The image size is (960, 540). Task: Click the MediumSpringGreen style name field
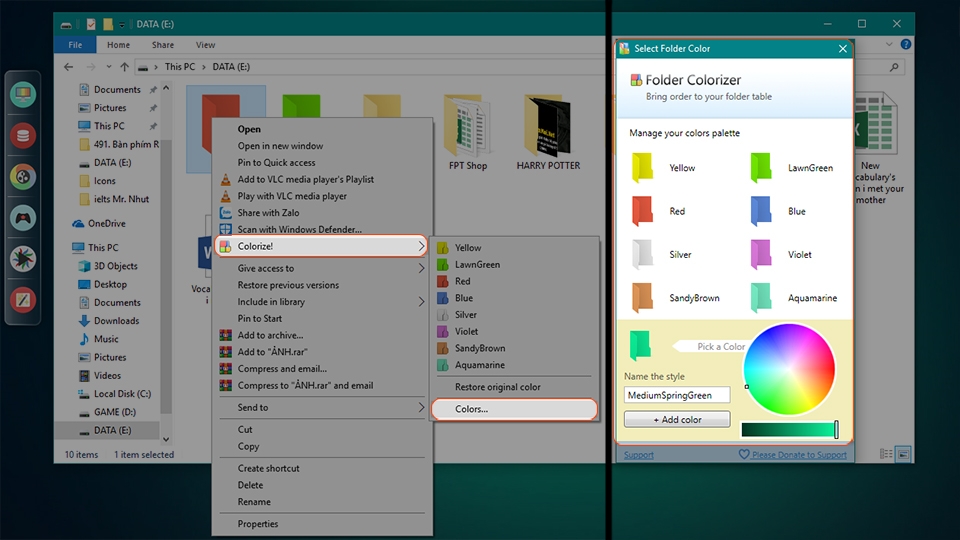pos(677,395)
